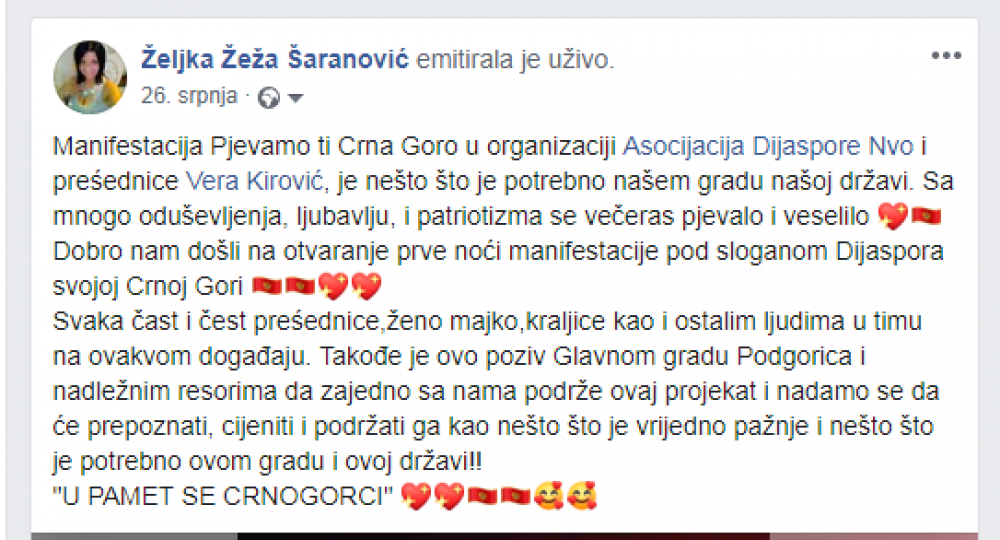Viewport: 1000px width, 540px height.
Task: Select first flag emoji after Crnoj Gori
Action: pyautogui.click(x=267, y=286)
